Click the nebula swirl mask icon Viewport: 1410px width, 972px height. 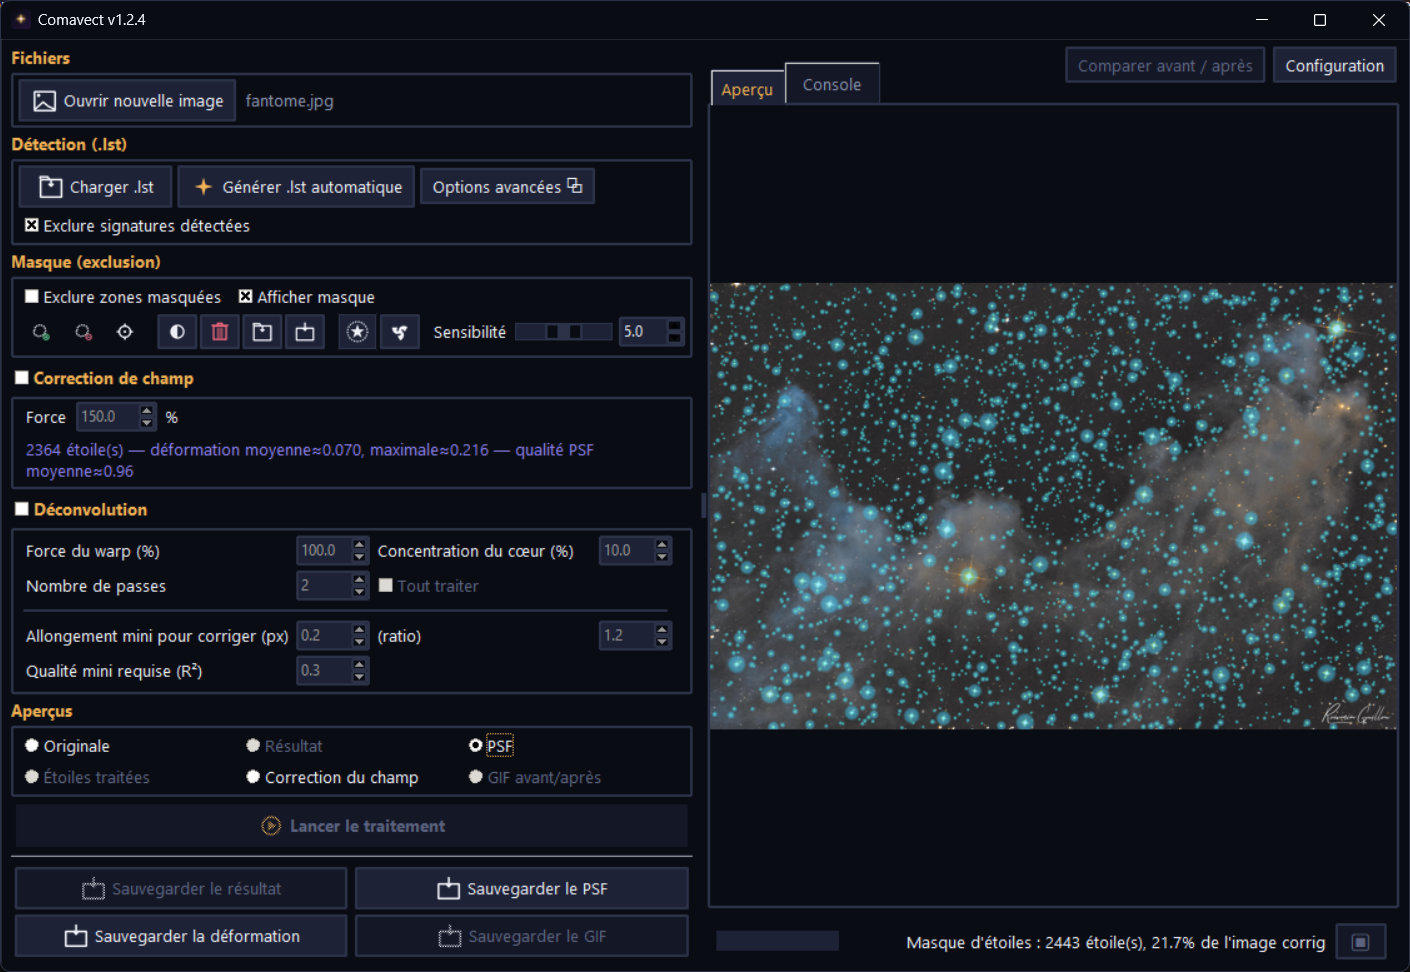pyautogui.click(x=400, y=332)
